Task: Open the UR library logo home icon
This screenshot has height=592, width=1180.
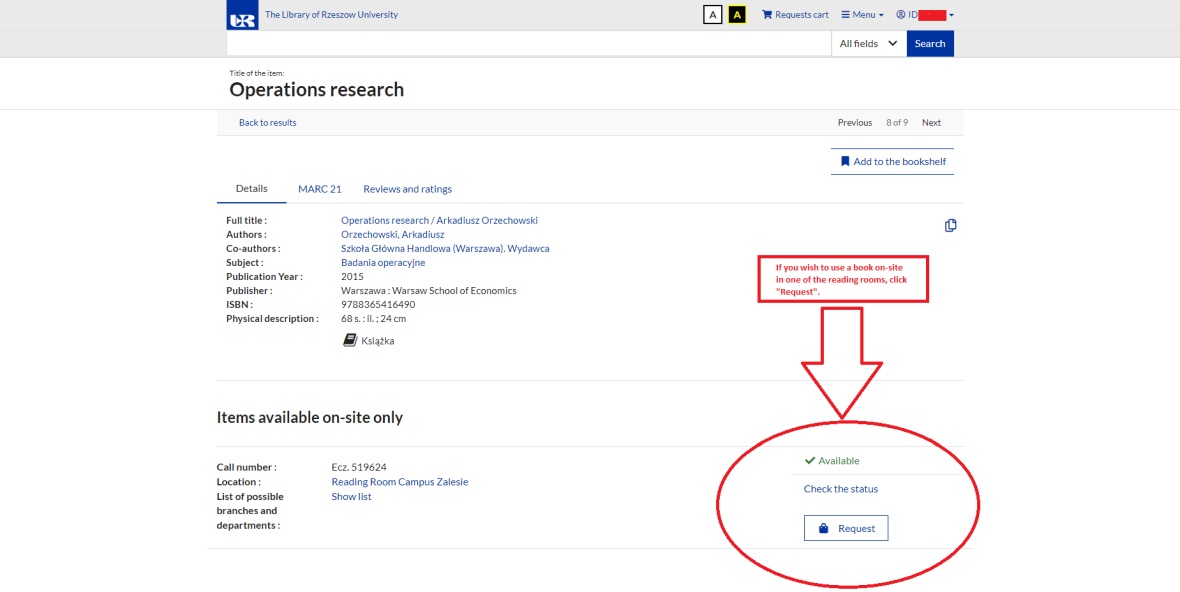Action: click(242, 15)
